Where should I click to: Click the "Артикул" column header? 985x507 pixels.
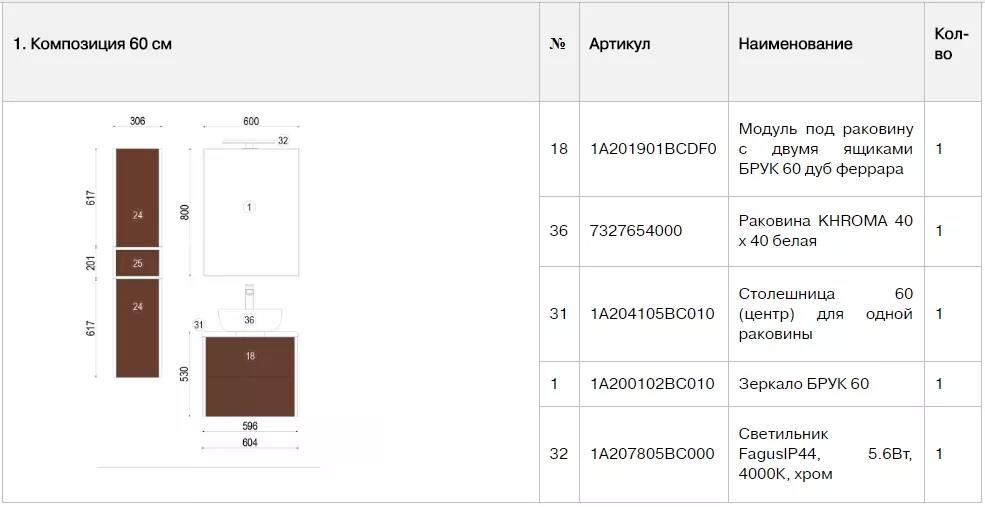(x=620, y=44)
